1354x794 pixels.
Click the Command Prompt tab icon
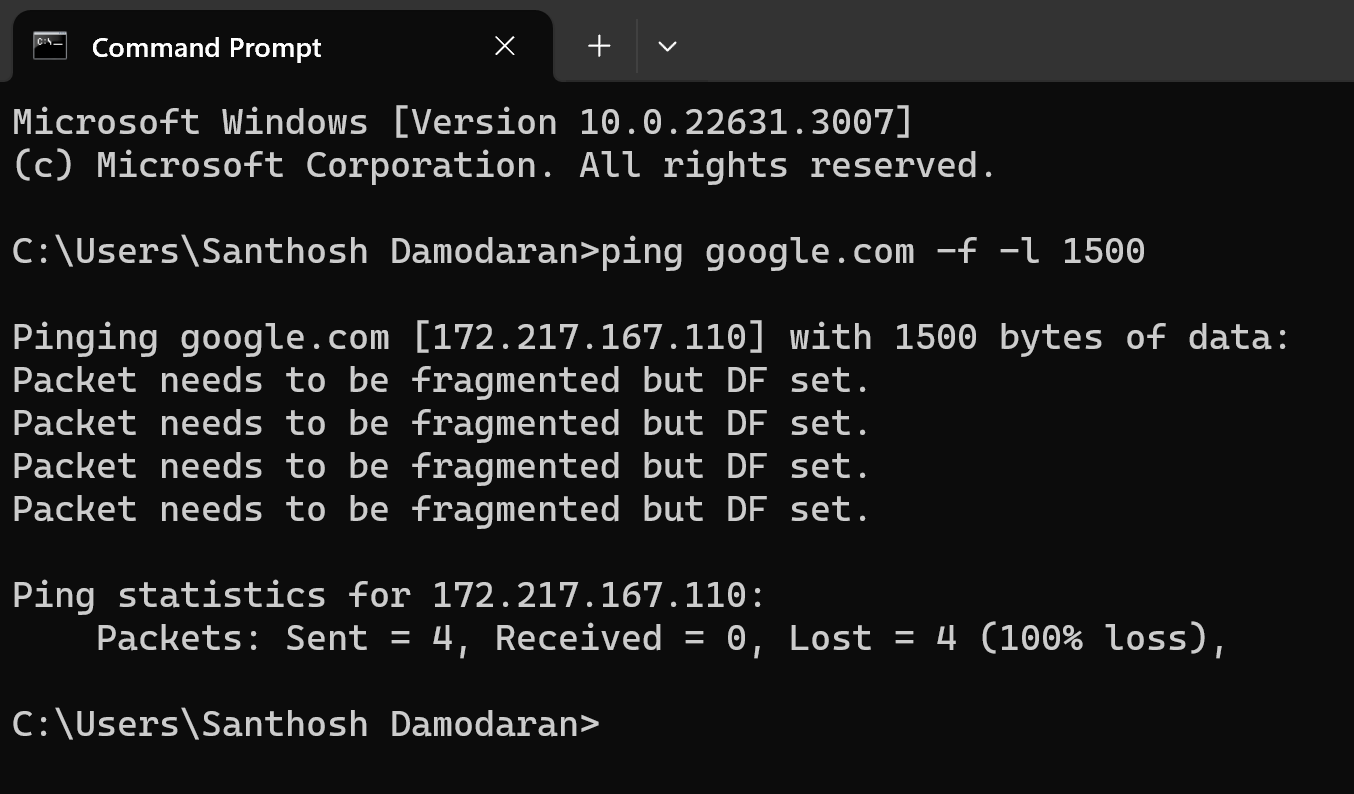click(x=50, y=46)
